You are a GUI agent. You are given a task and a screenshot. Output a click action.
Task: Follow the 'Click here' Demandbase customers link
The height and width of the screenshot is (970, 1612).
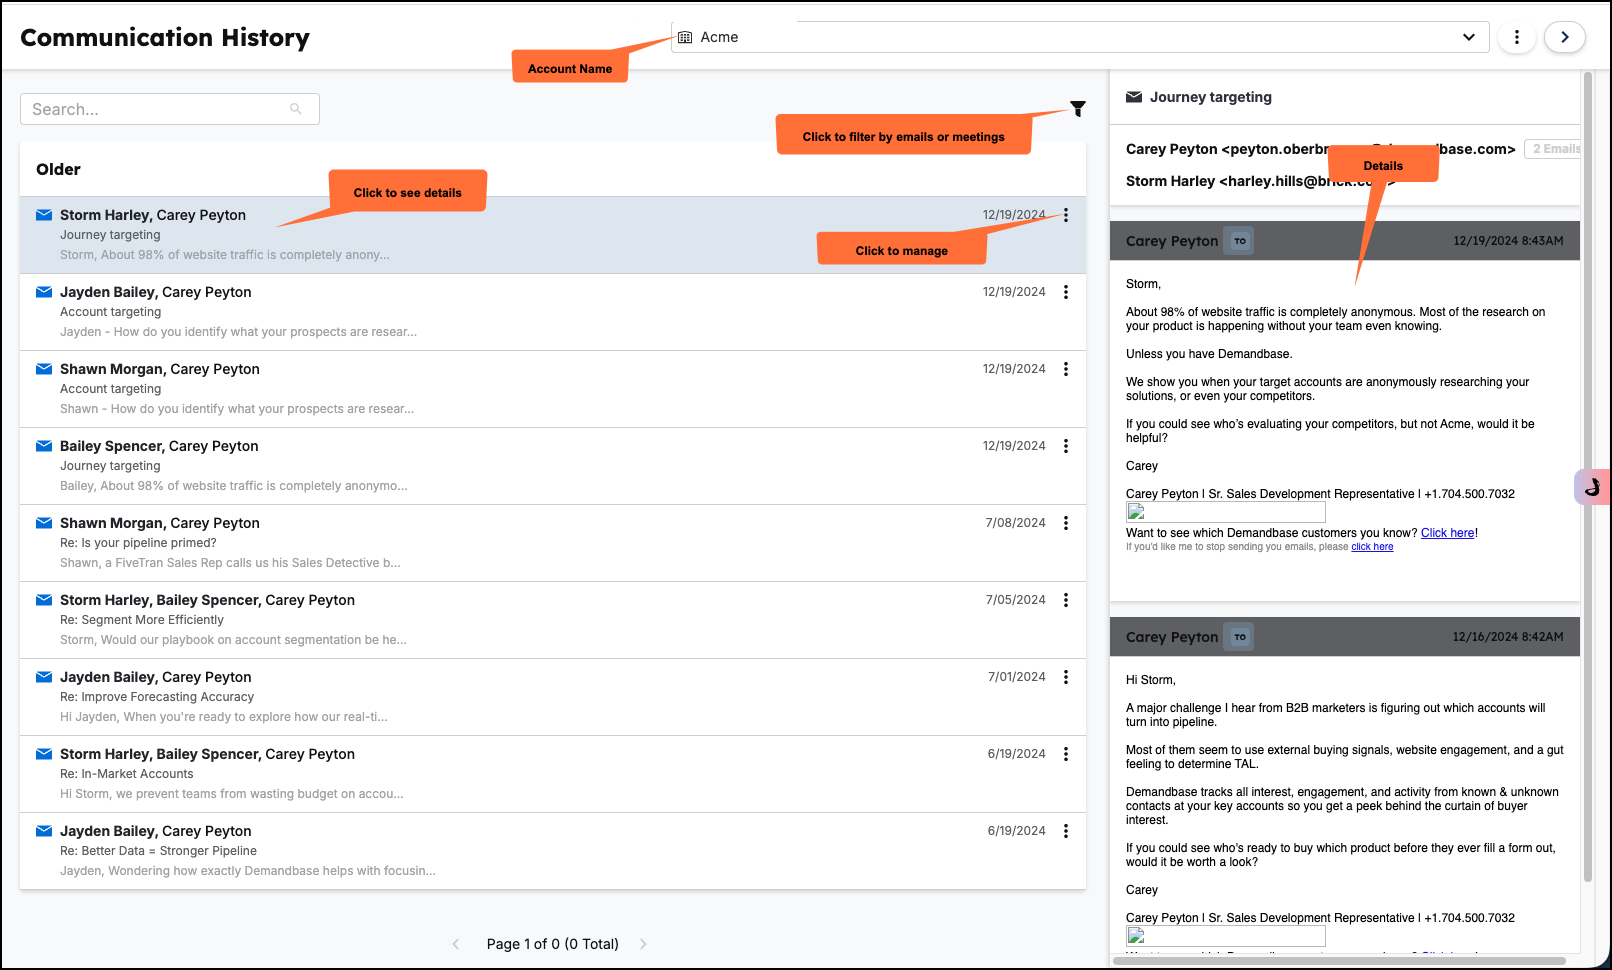pos(1447,533)
